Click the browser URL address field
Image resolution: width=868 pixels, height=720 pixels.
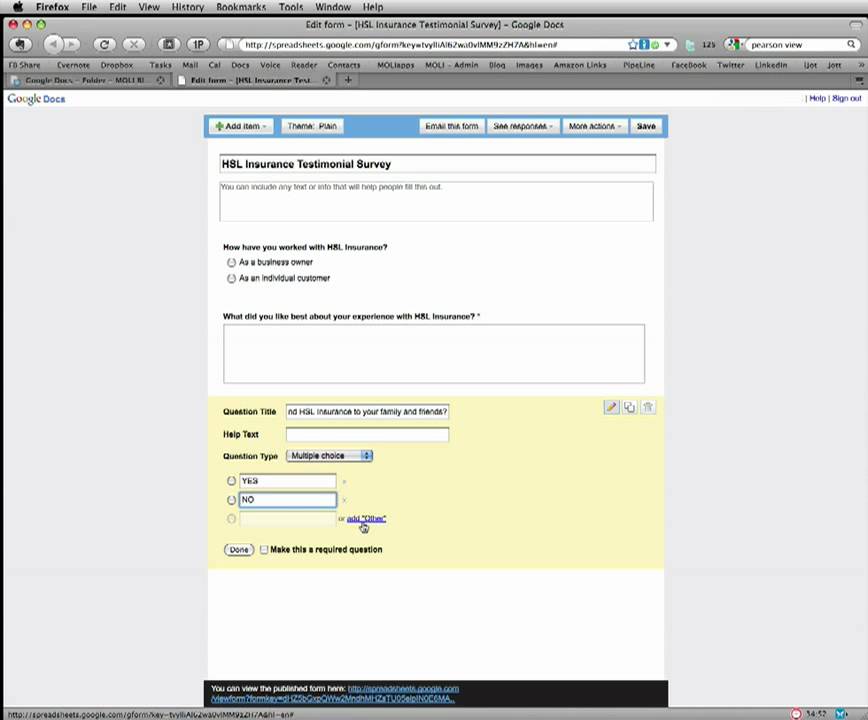[434, 45]
